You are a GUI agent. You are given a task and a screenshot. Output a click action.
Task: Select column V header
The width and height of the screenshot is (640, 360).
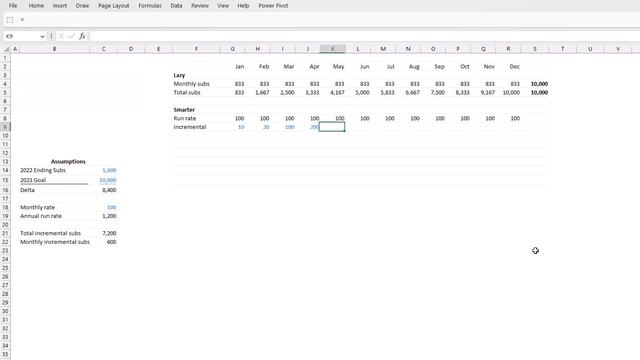618,49
